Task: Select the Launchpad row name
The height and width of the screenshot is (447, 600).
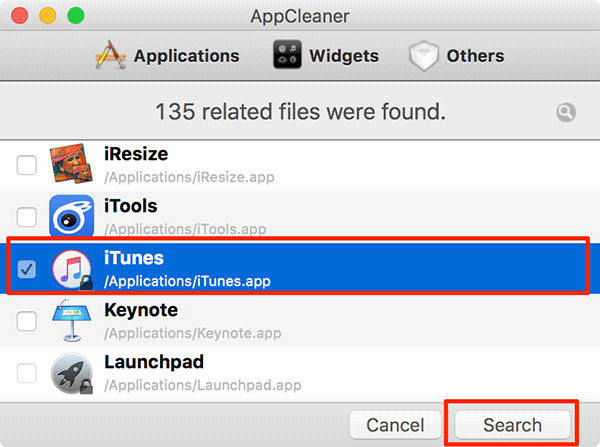Action: click(154, 362)
